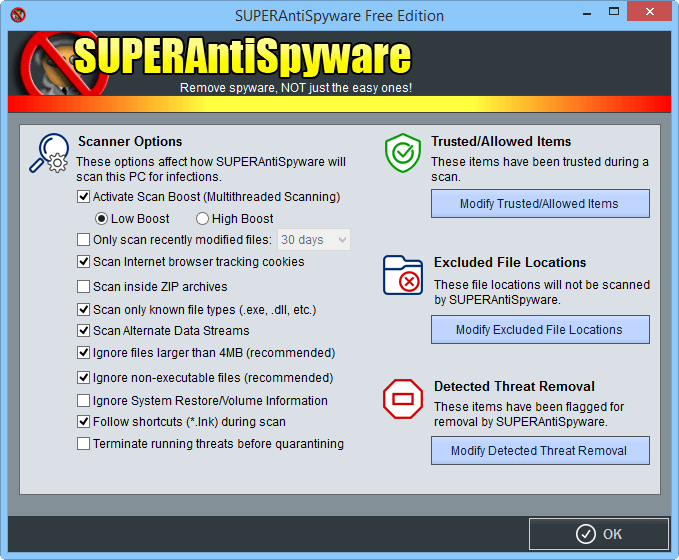Check Ignore System Restore/Volume Information
The image size is (679, 560).
pyautogui.click(x=83, y=401)
